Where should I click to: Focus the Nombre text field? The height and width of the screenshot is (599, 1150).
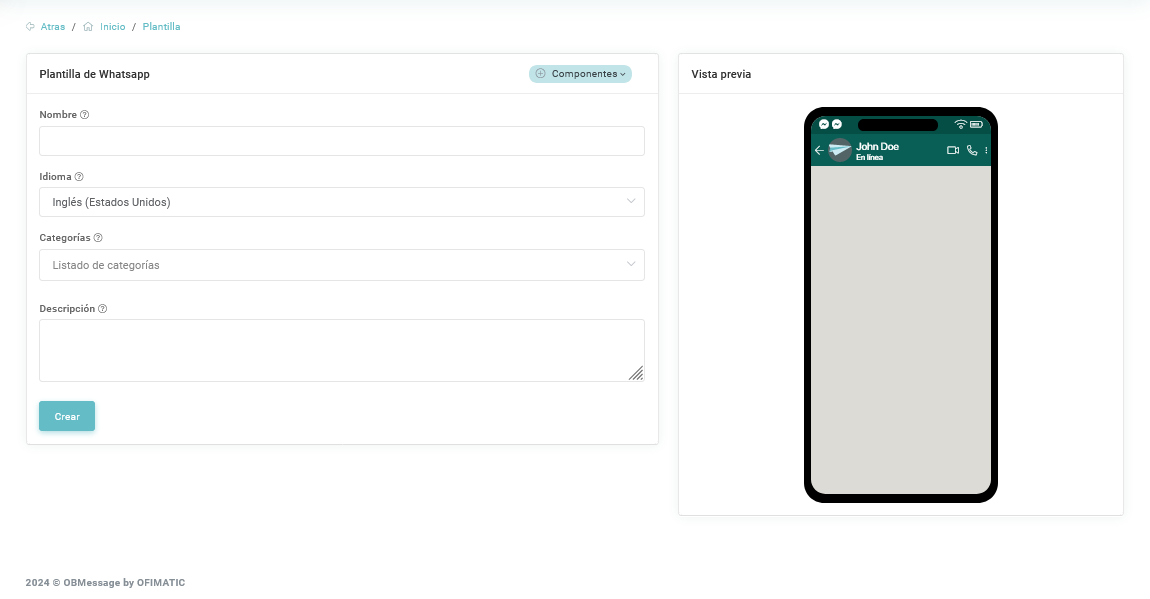(x=341, y=141)
